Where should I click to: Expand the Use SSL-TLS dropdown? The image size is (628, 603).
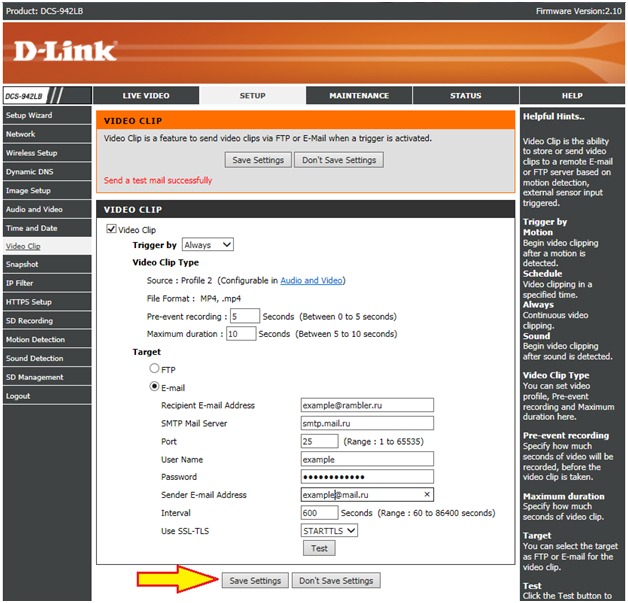coord(329,531)
